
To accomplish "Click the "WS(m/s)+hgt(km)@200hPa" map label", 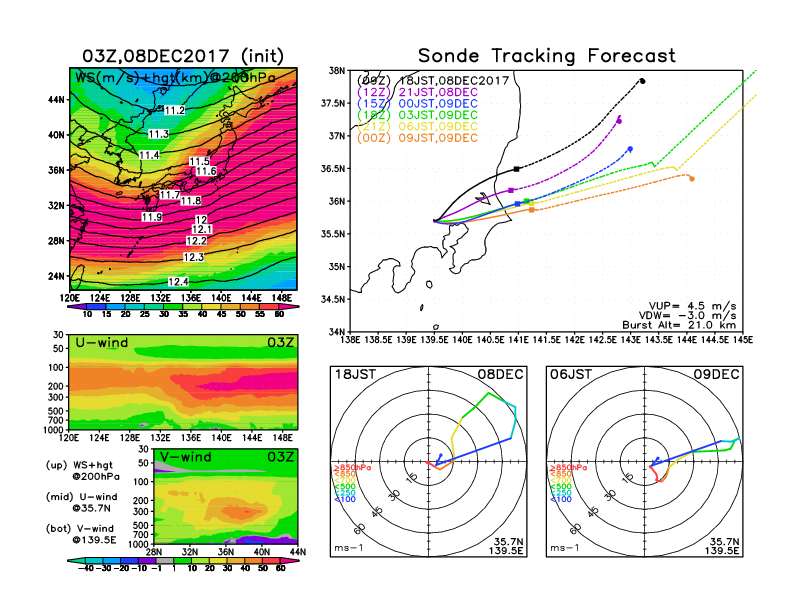I will coord(175,78).
